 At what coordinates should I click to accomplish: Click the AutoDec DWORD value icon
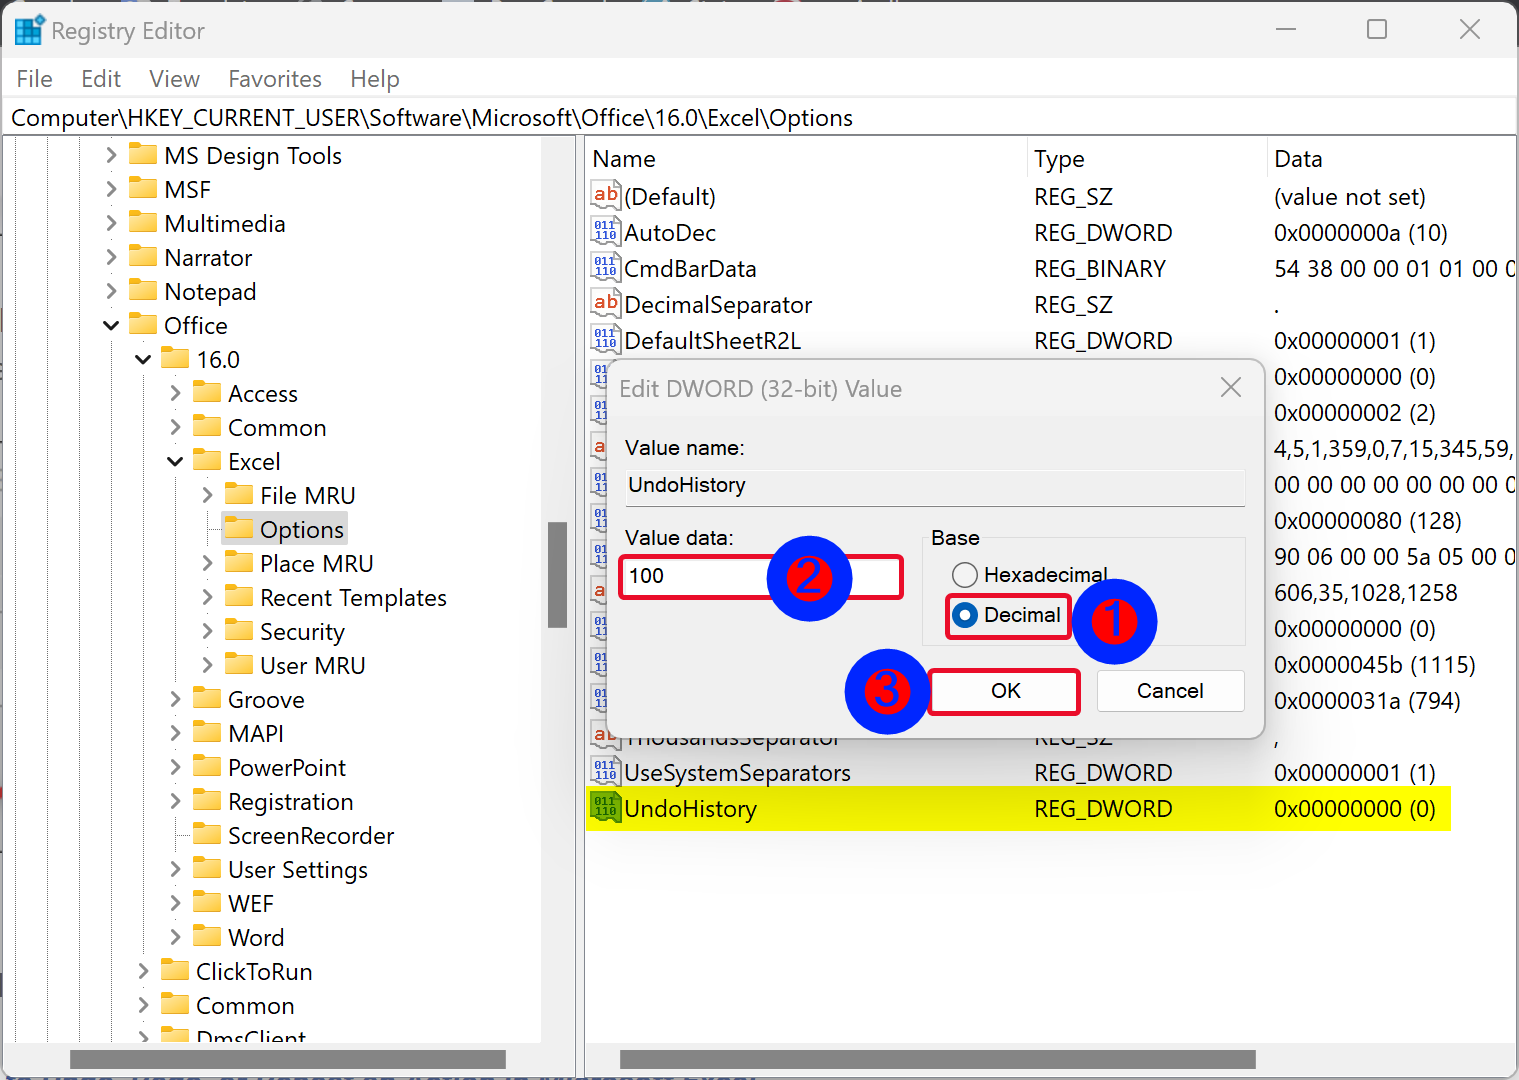[x=606, y=231]
